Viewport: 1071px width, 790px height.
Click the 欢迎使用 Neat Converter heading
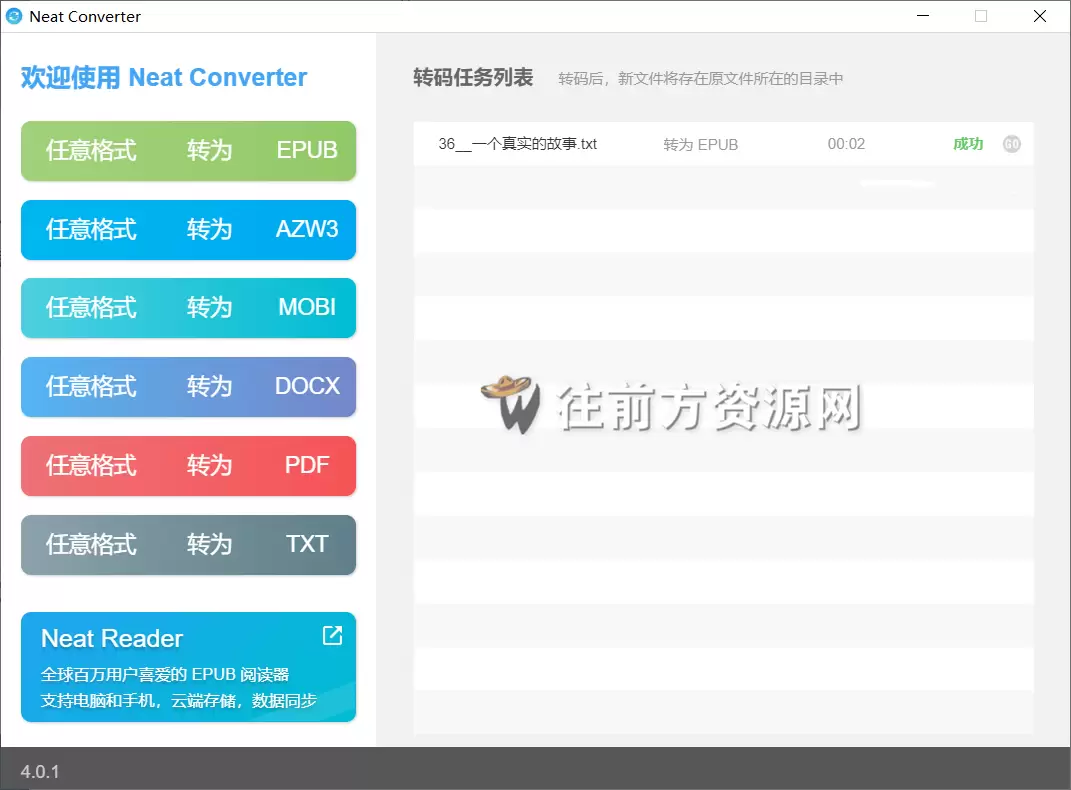(x=164, y=77)
